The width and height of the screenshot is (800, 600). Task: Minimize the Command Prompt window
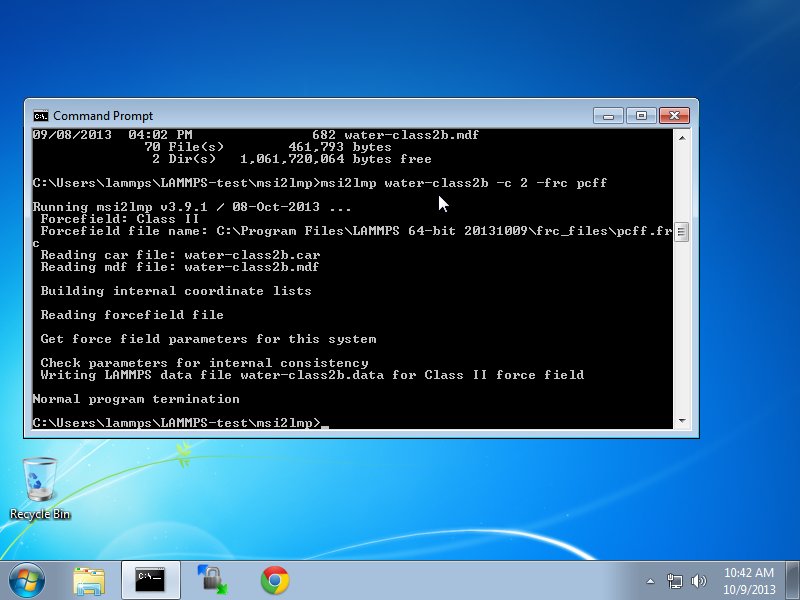(x=608, y=115)
